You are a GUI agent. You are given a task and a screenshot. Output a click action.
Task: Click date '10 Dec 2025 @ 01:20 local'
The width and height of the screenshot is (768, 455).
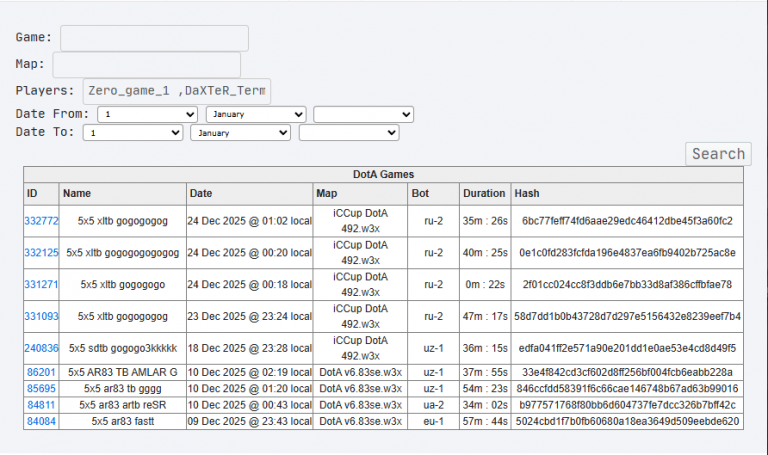(249, 388)
